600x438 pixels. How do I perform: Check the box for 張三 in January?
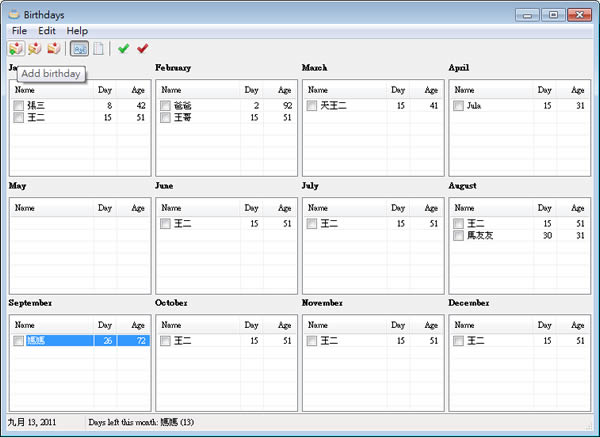tap(18, 106)
